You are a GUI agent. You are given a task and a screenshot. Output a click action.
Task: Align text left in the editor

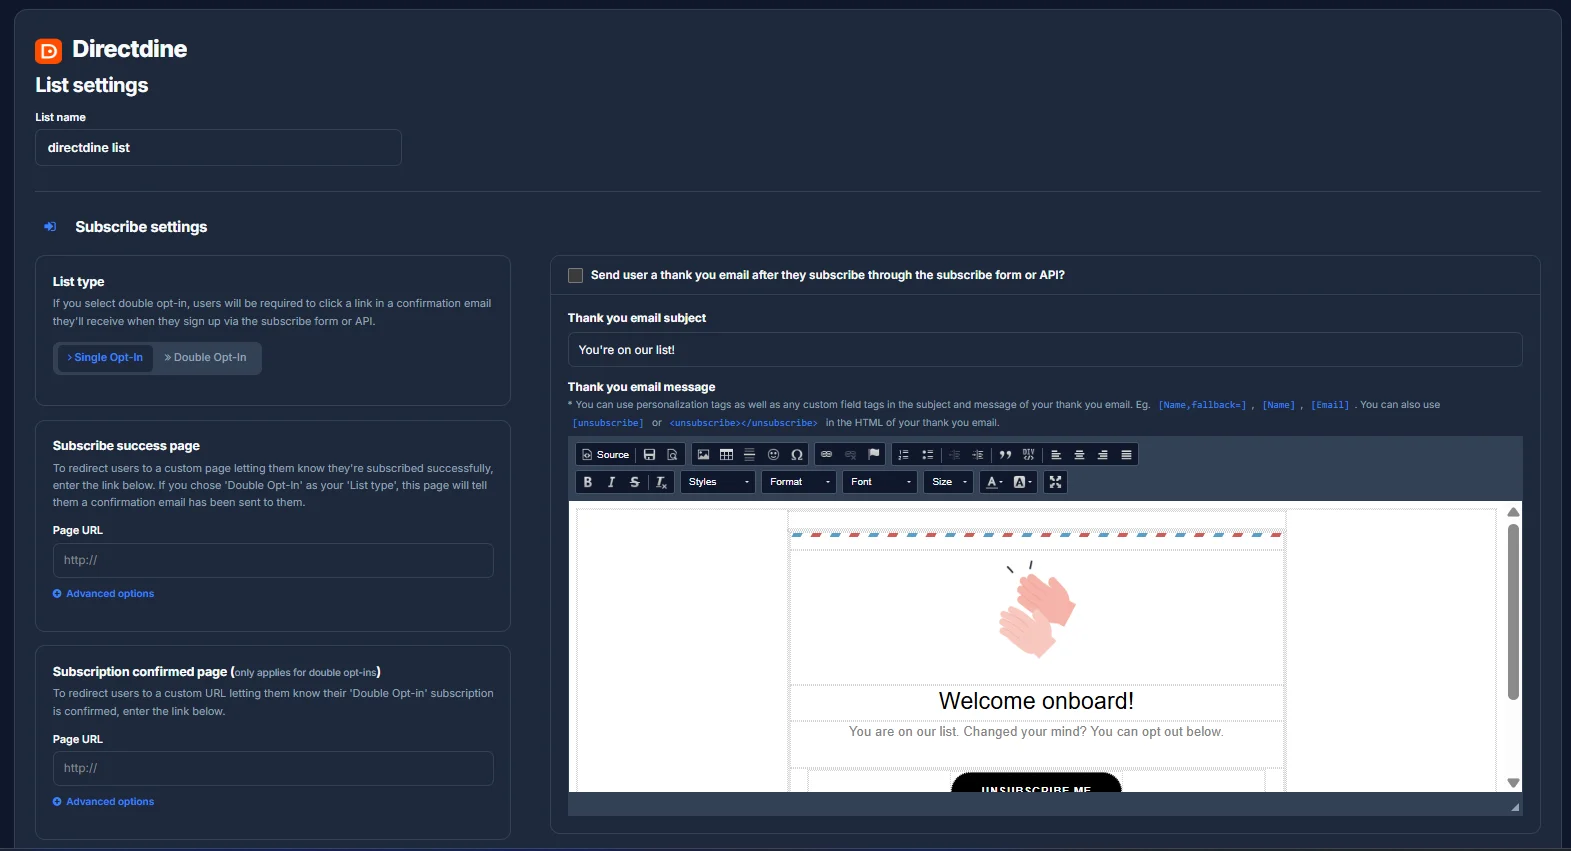[1056, 455]
